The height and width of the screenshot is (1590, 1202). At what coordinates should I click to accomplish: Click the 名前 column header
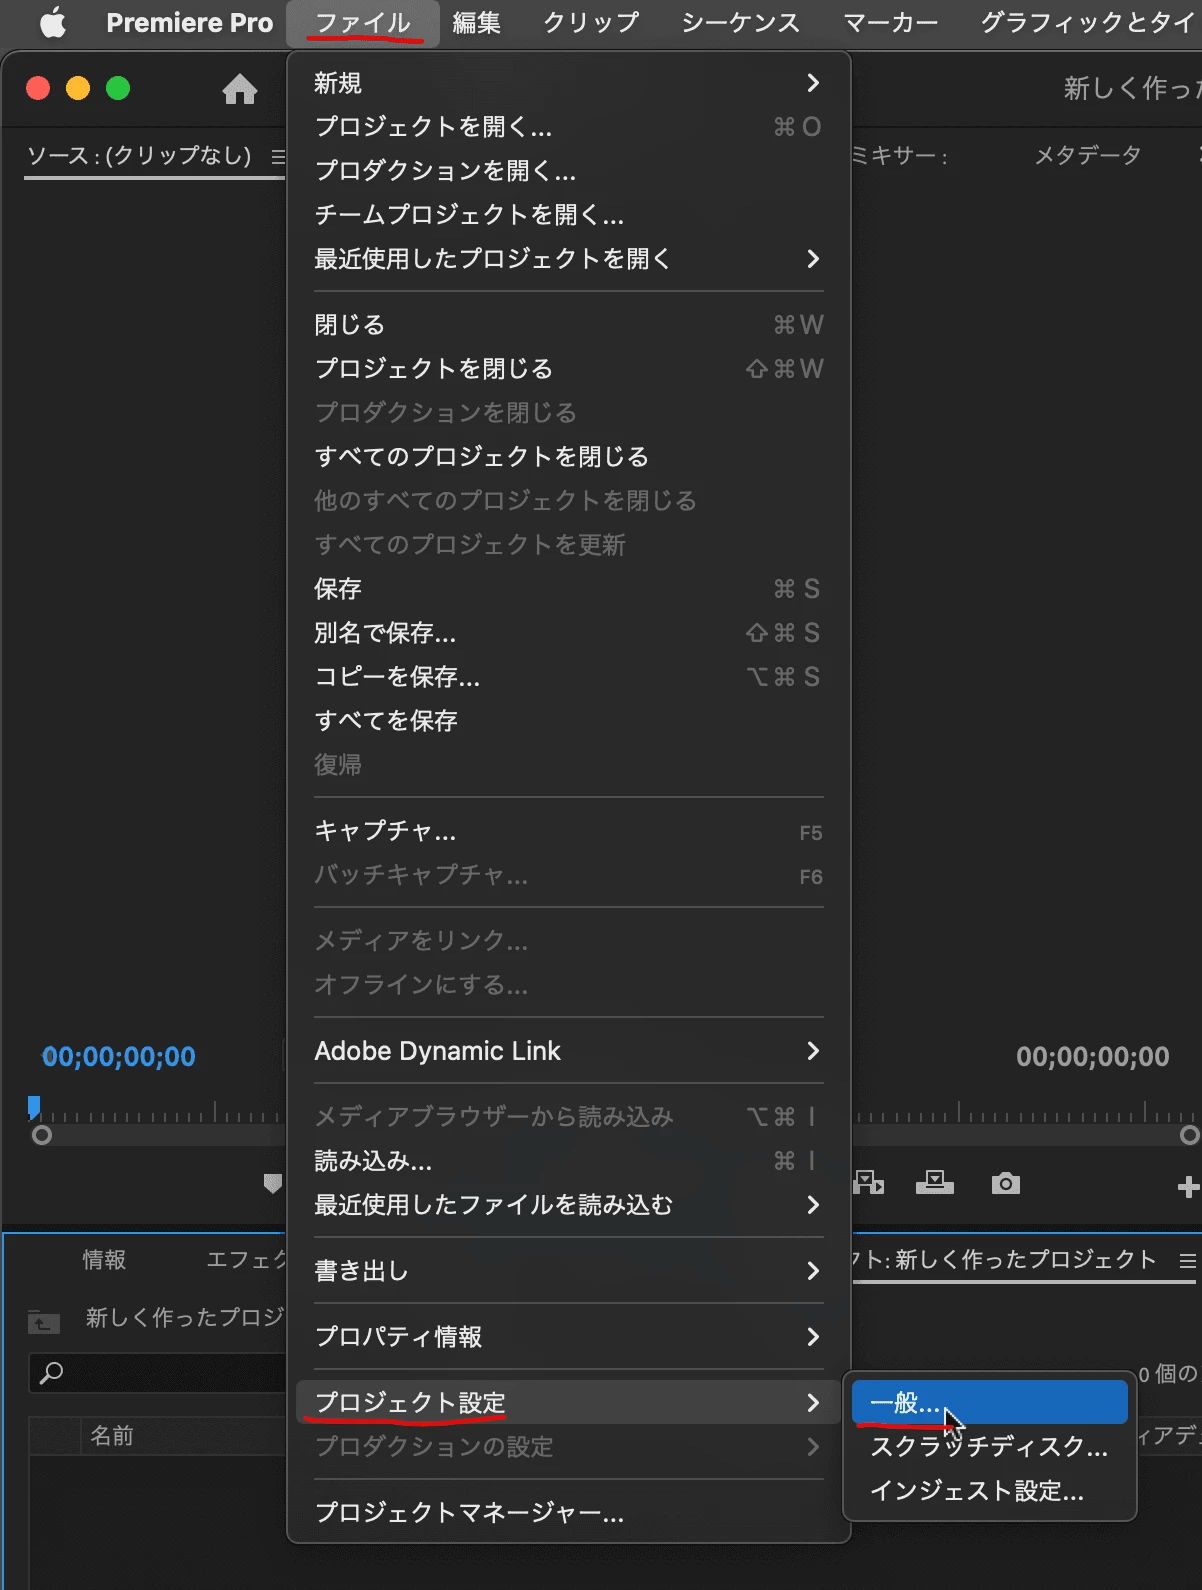tap(112, 1436)
